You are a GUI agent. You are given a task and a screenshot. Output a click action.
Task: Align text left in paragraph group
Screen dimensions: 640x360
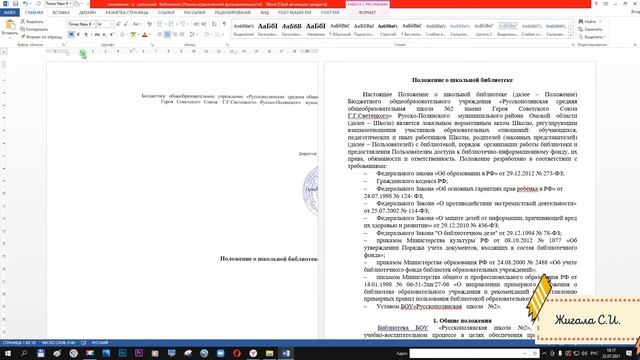point(160,35)
